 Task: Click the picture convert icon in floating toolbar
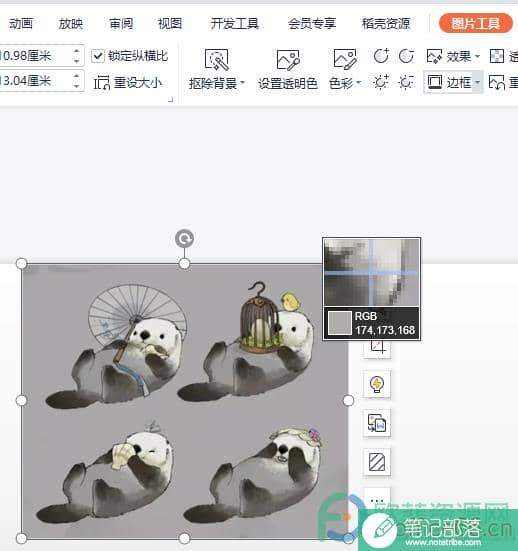(x=377, y=423)
